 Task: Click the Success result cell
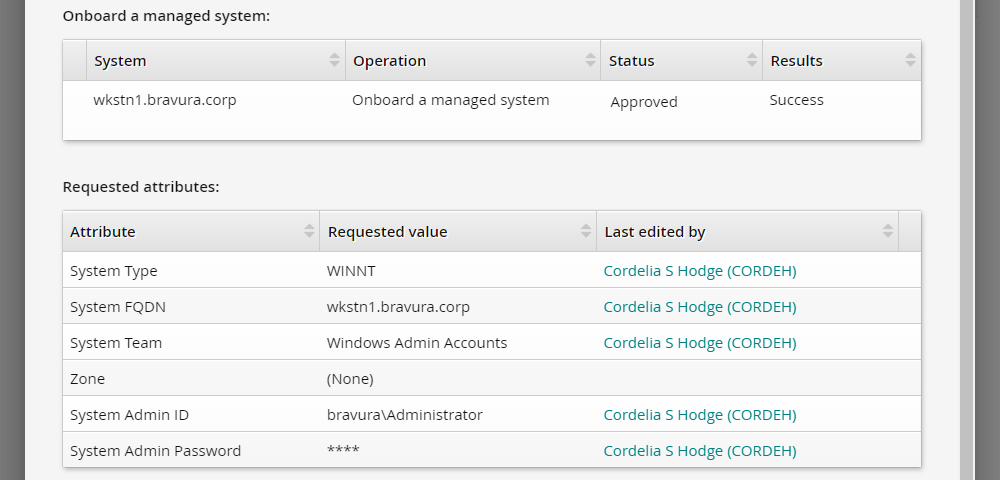click(x=797, y=100)
